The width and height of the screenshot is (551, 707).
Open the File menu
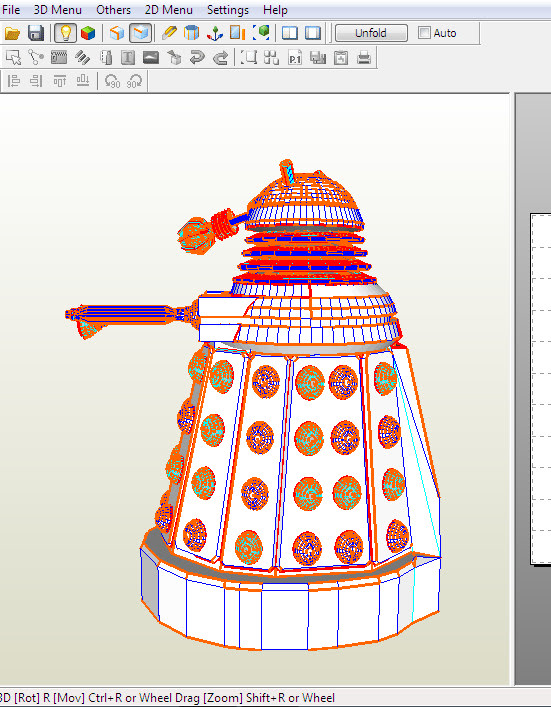pos(10,9)
